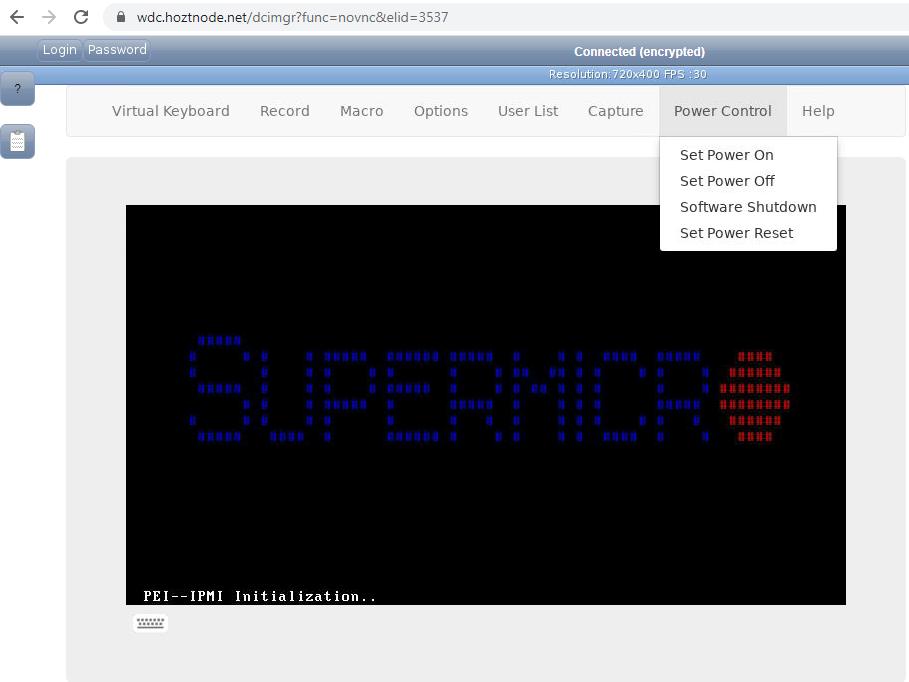This screenshot has width=909, height=682.
Task: Click the Login button
Action: (60, 50)
